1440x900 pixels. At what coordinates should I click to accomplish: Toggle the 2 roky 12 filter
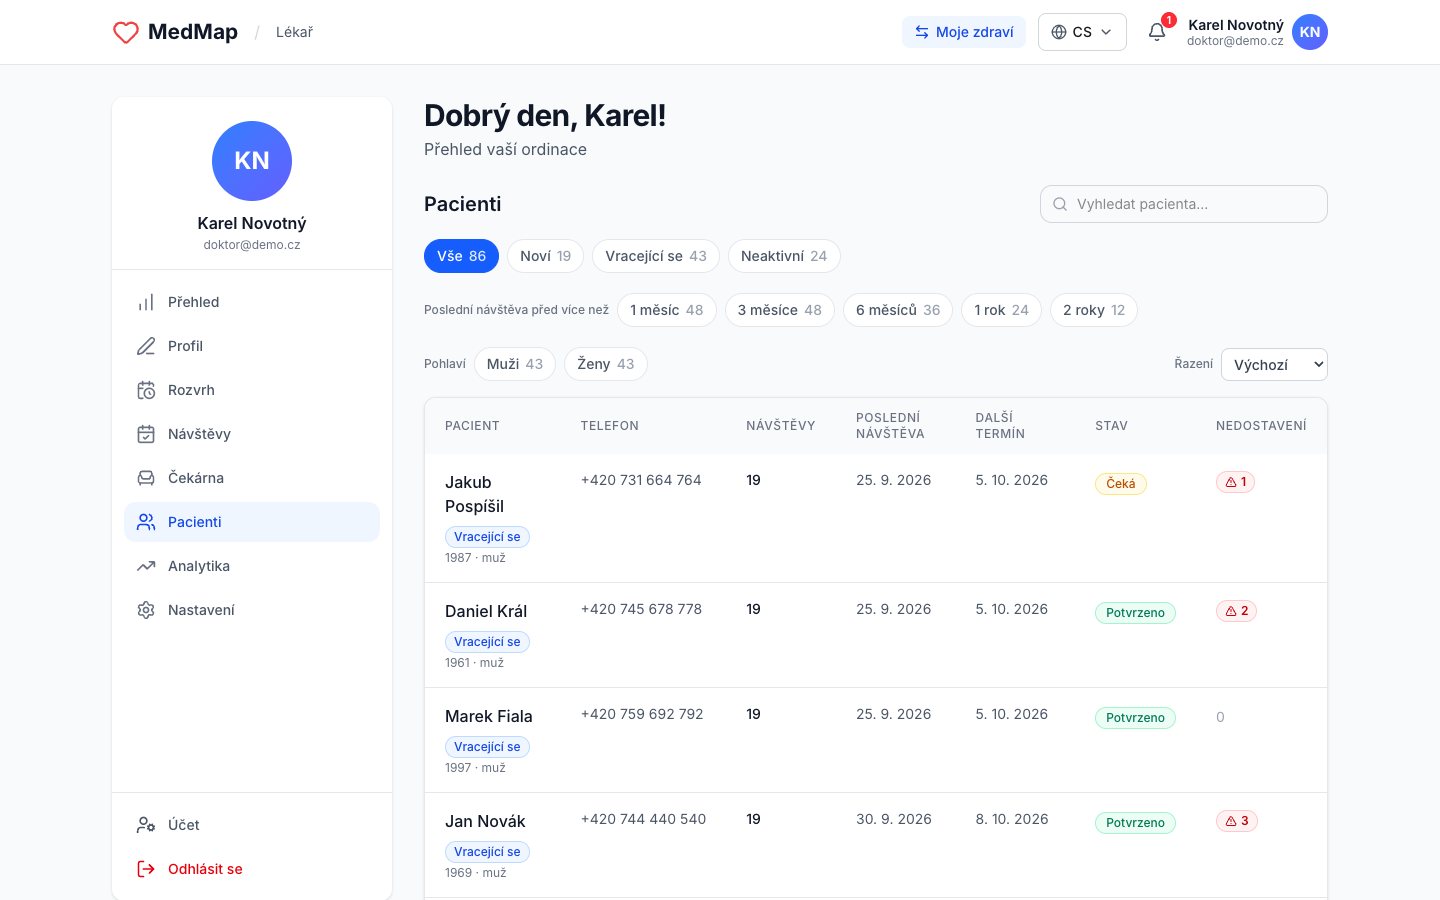click(1094, 310)
